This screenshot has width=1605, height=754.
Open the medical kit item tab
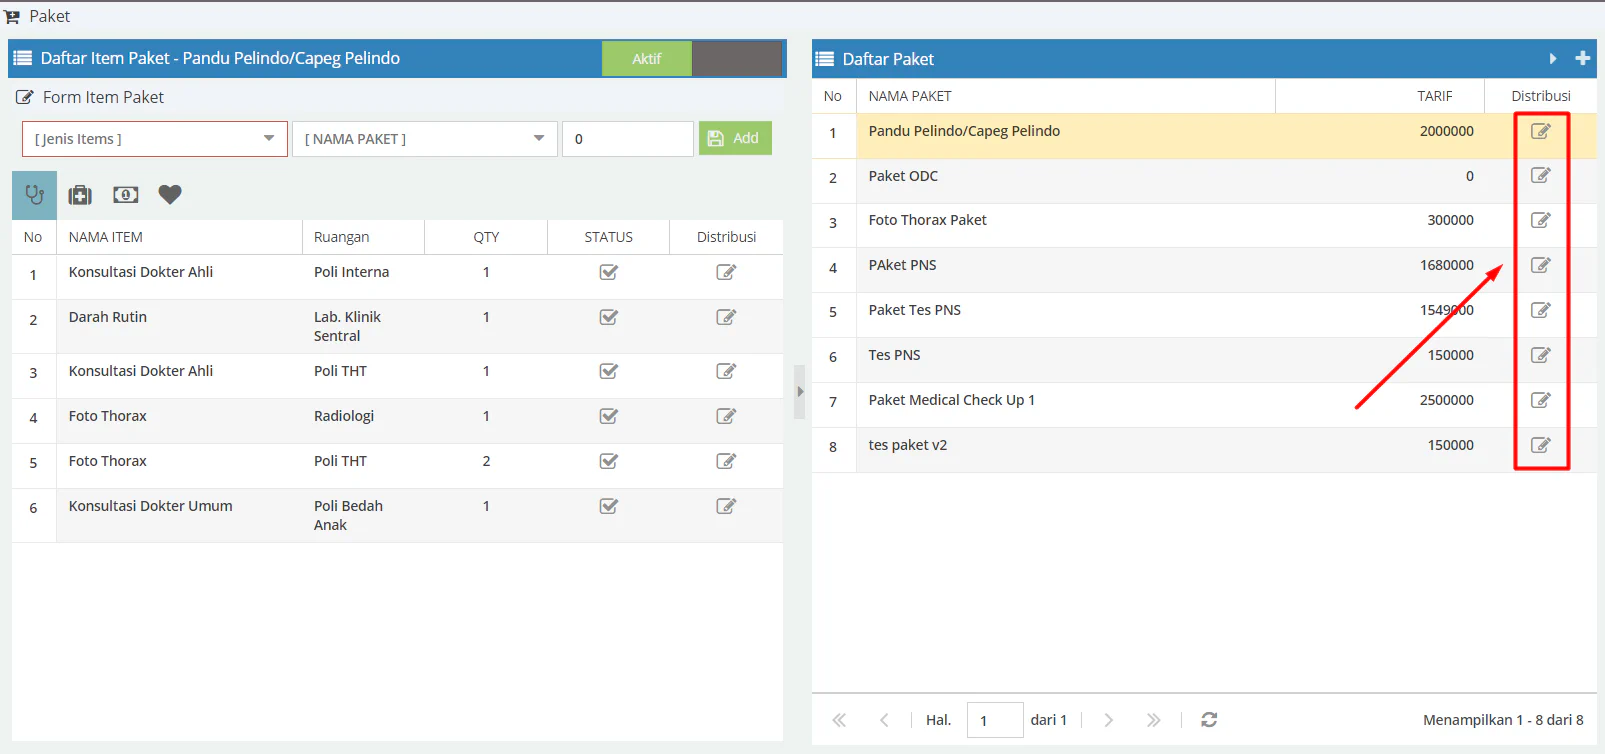pyautogui.click(x=80, y=195)
